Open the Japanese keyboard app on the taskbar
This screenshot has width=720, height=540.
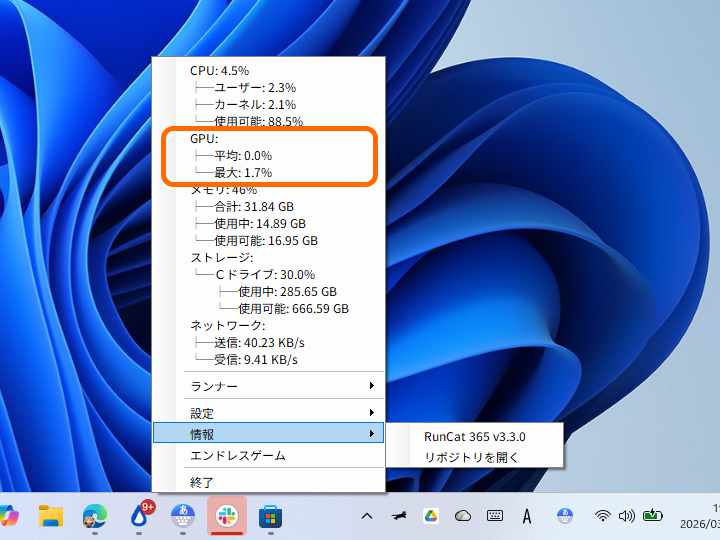coord(183,516)
